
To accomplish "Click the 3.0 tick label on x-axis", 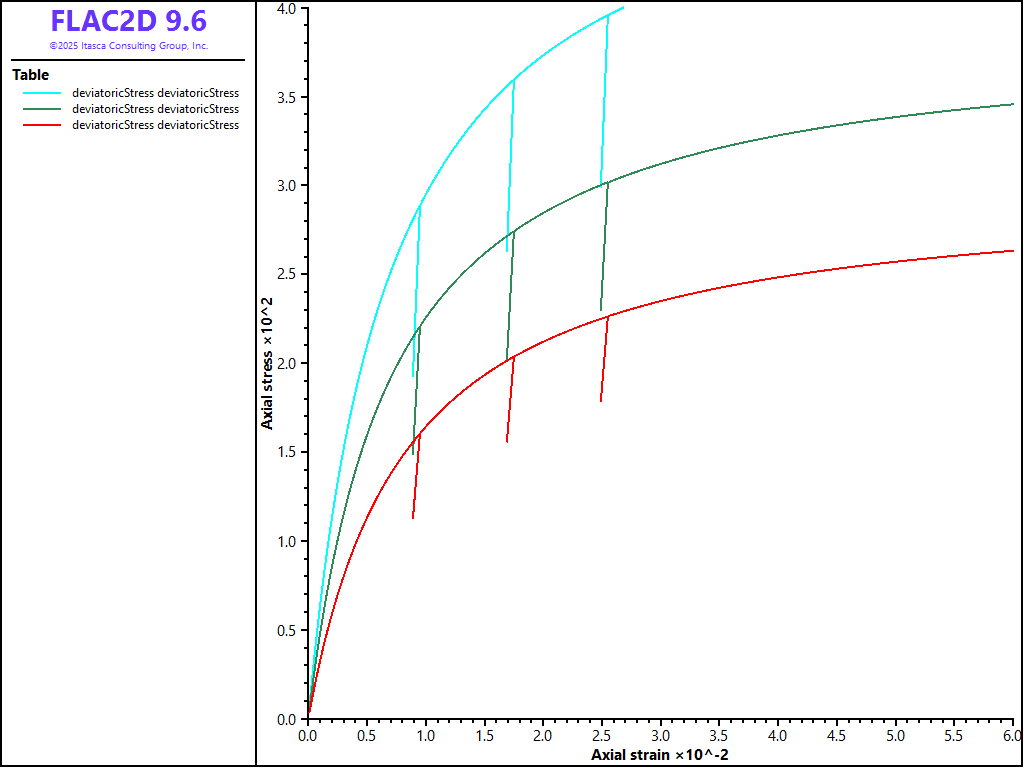I will click(x=660, y=735).
